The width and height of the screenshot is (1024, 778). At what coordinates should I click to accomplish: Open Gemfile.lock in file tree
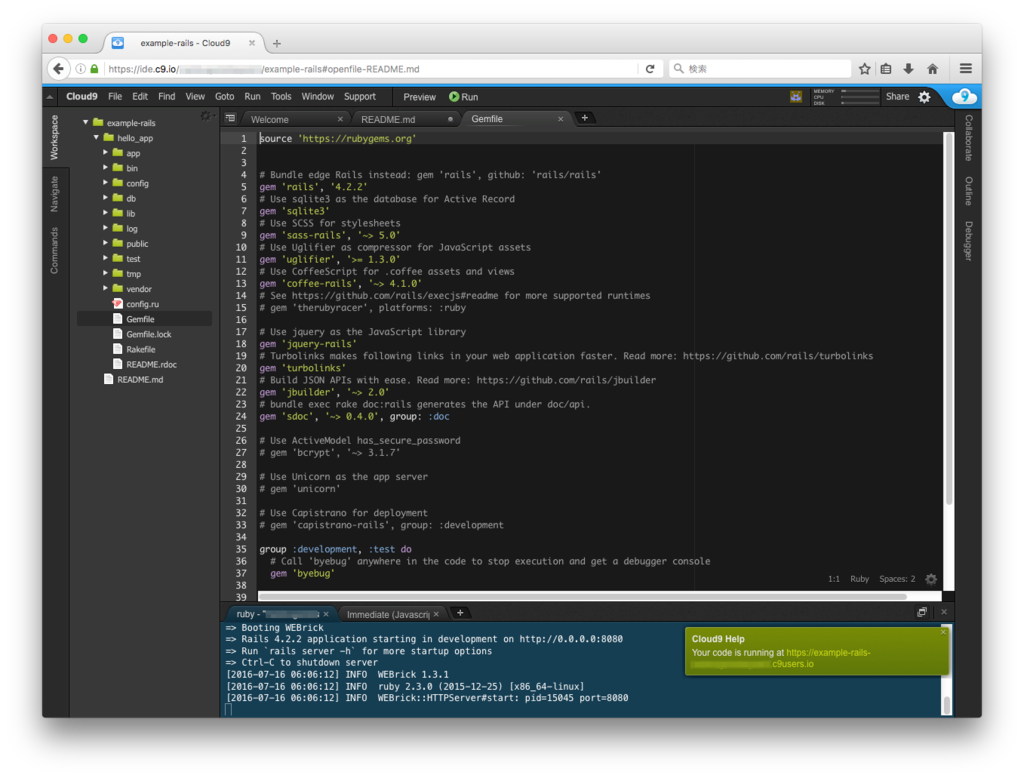pyautogui.click(x=148, y=334)
